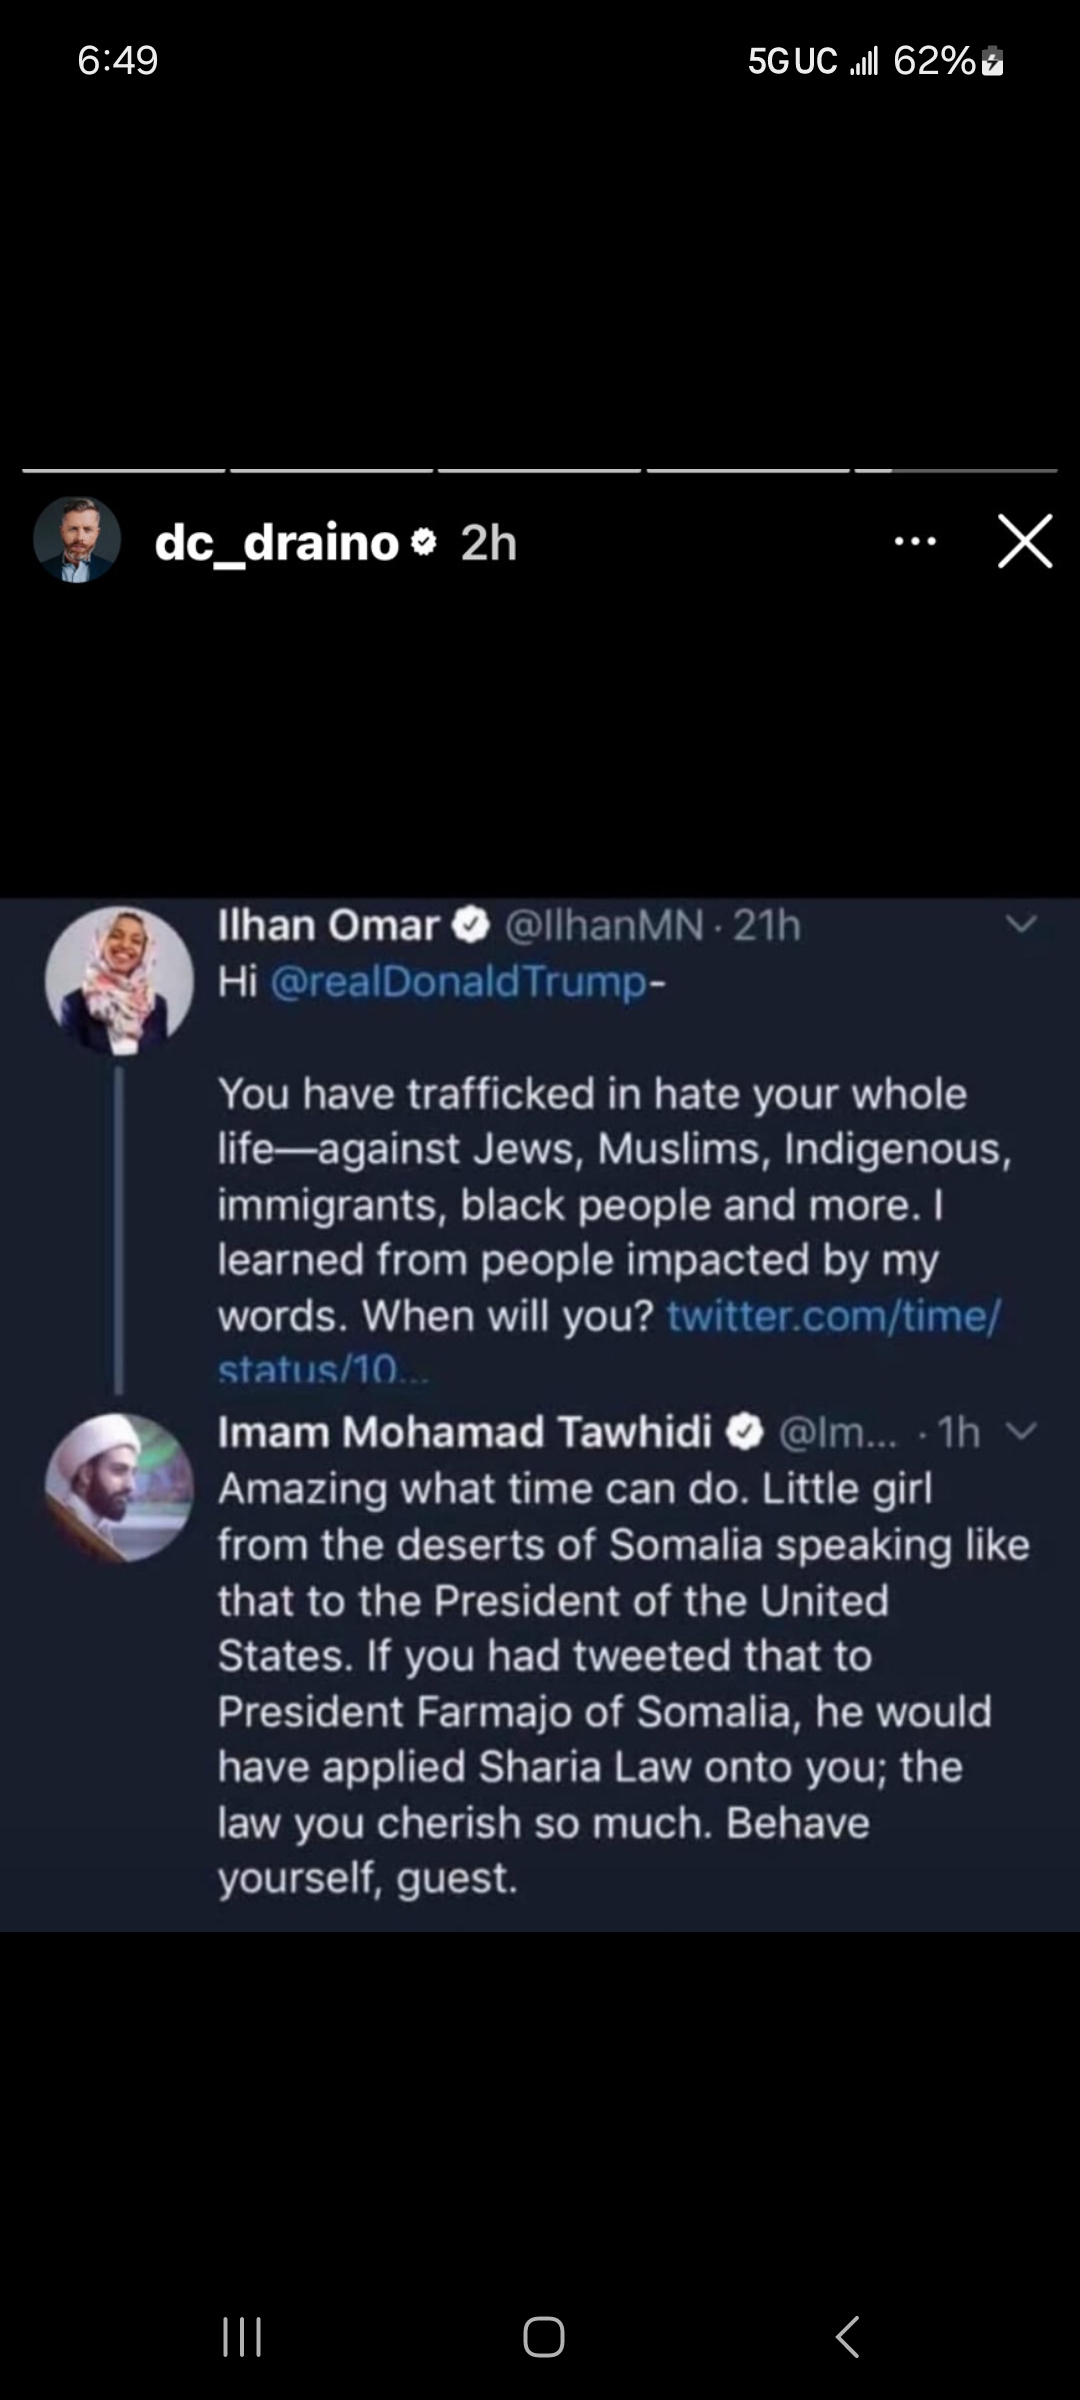This screenshot has width=1080, height=2400.
Task: Open the dc_draino username profile link
Action: pos(277,543)
